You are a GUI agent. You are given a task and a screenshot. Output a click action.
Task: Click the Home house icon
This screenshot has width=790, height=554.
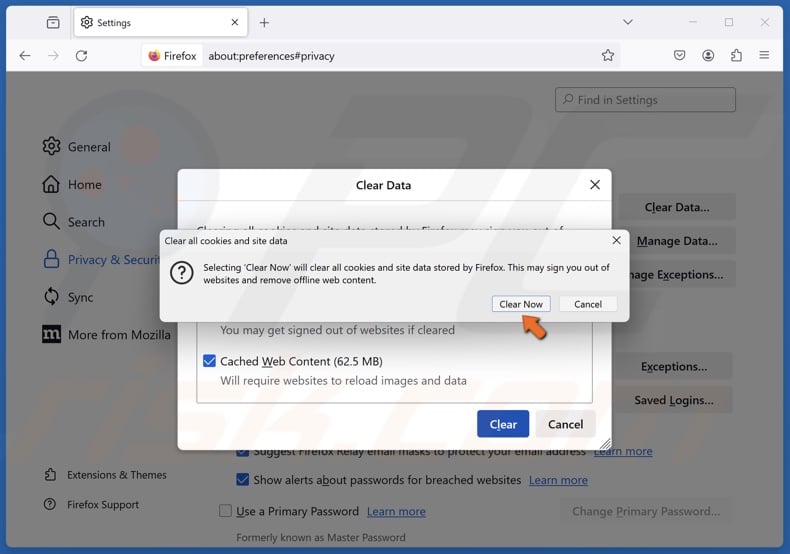[x=51, y=184]
